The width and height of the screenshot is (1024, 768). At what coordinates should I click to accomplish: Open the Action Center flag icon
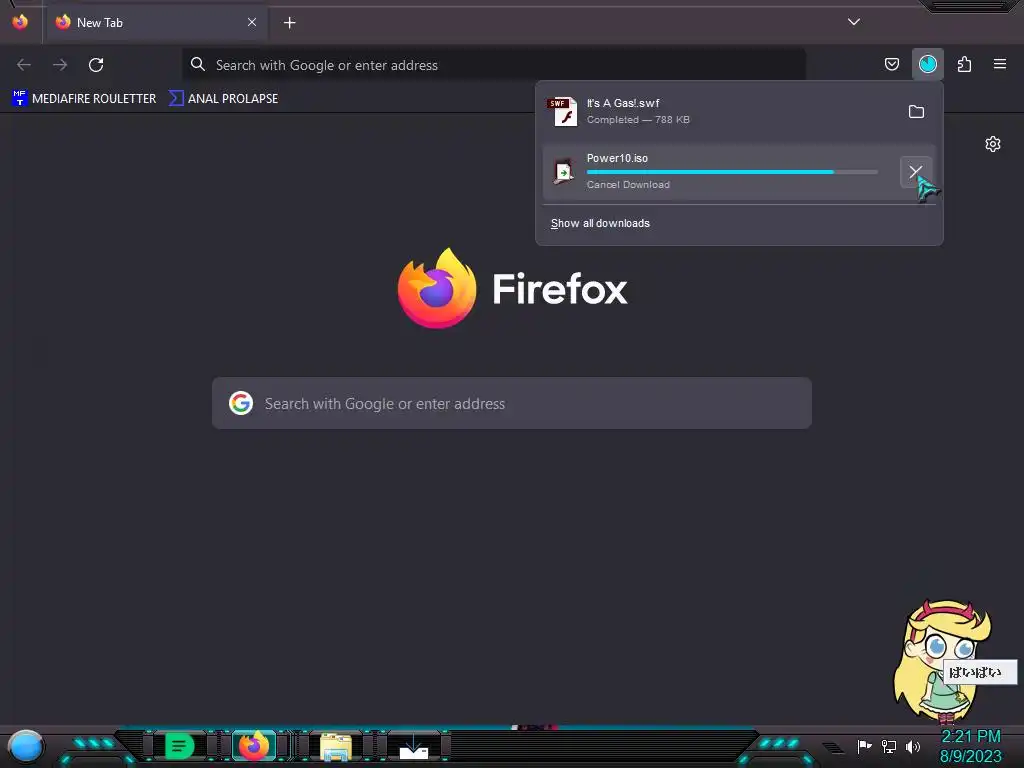864,746
